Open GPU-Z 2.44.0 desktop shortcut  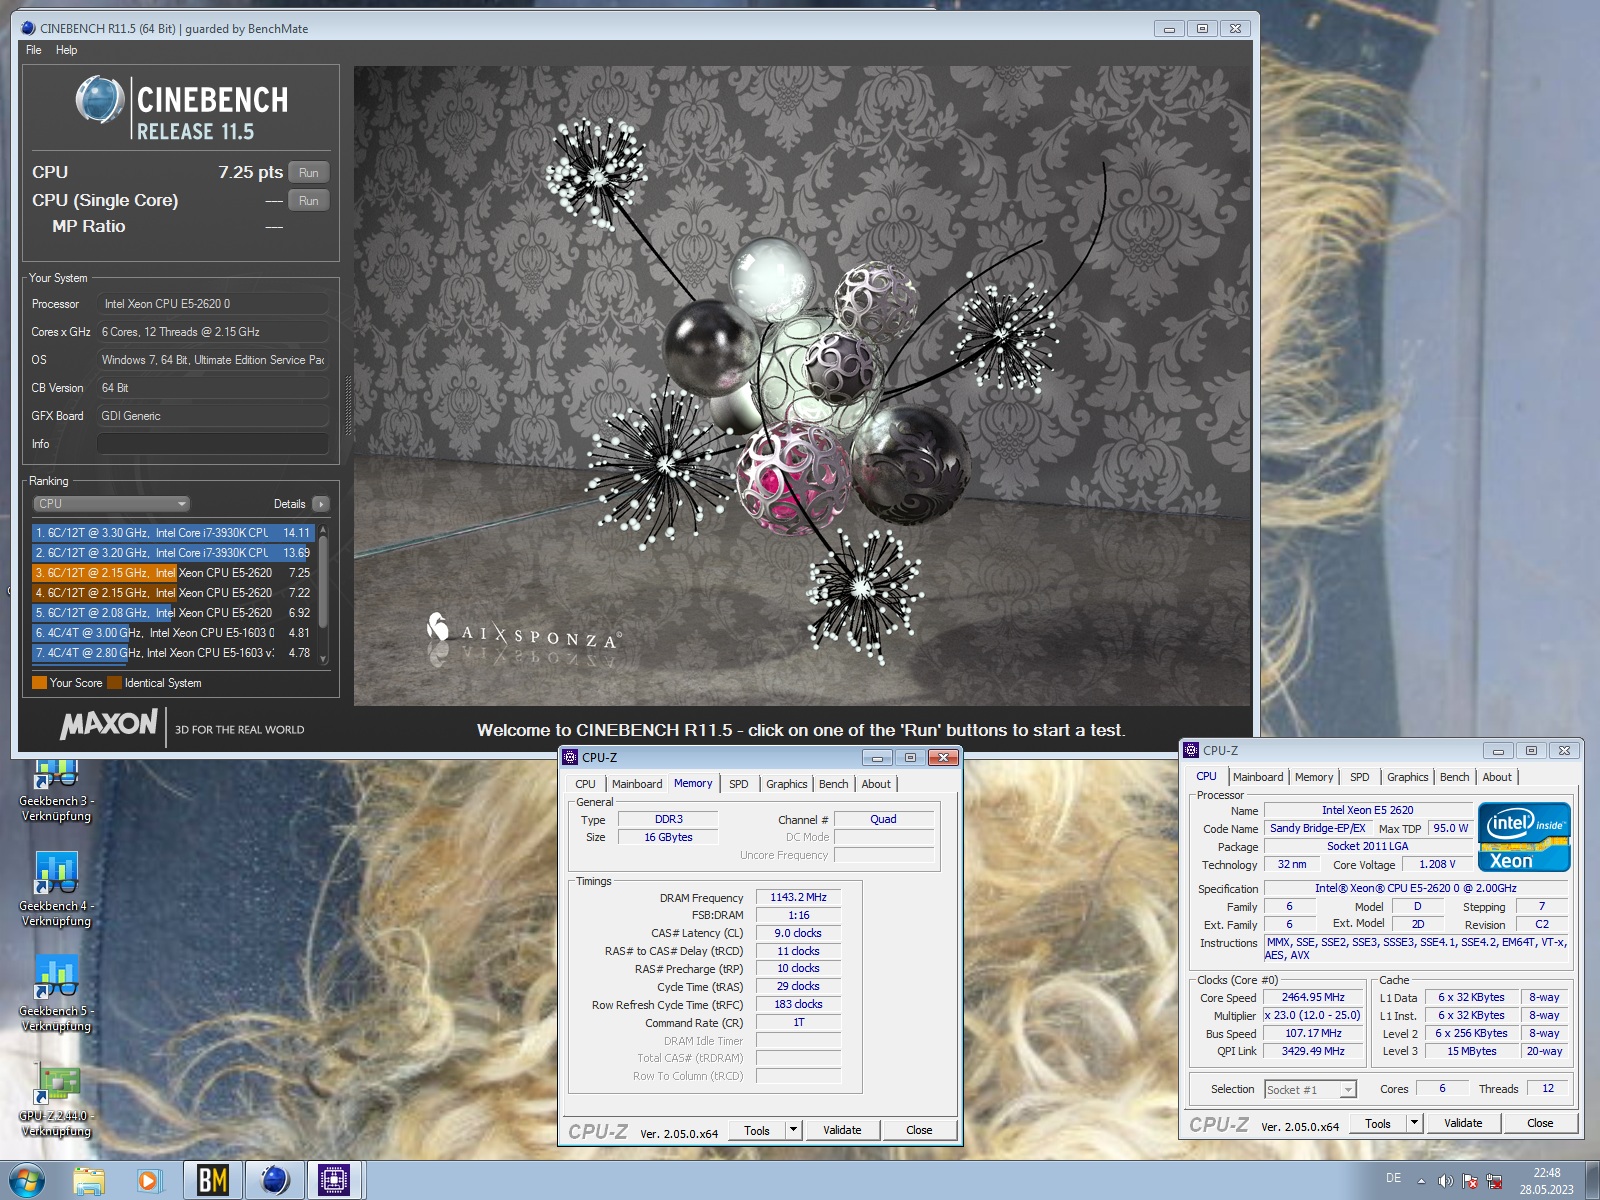point(57,1100)
